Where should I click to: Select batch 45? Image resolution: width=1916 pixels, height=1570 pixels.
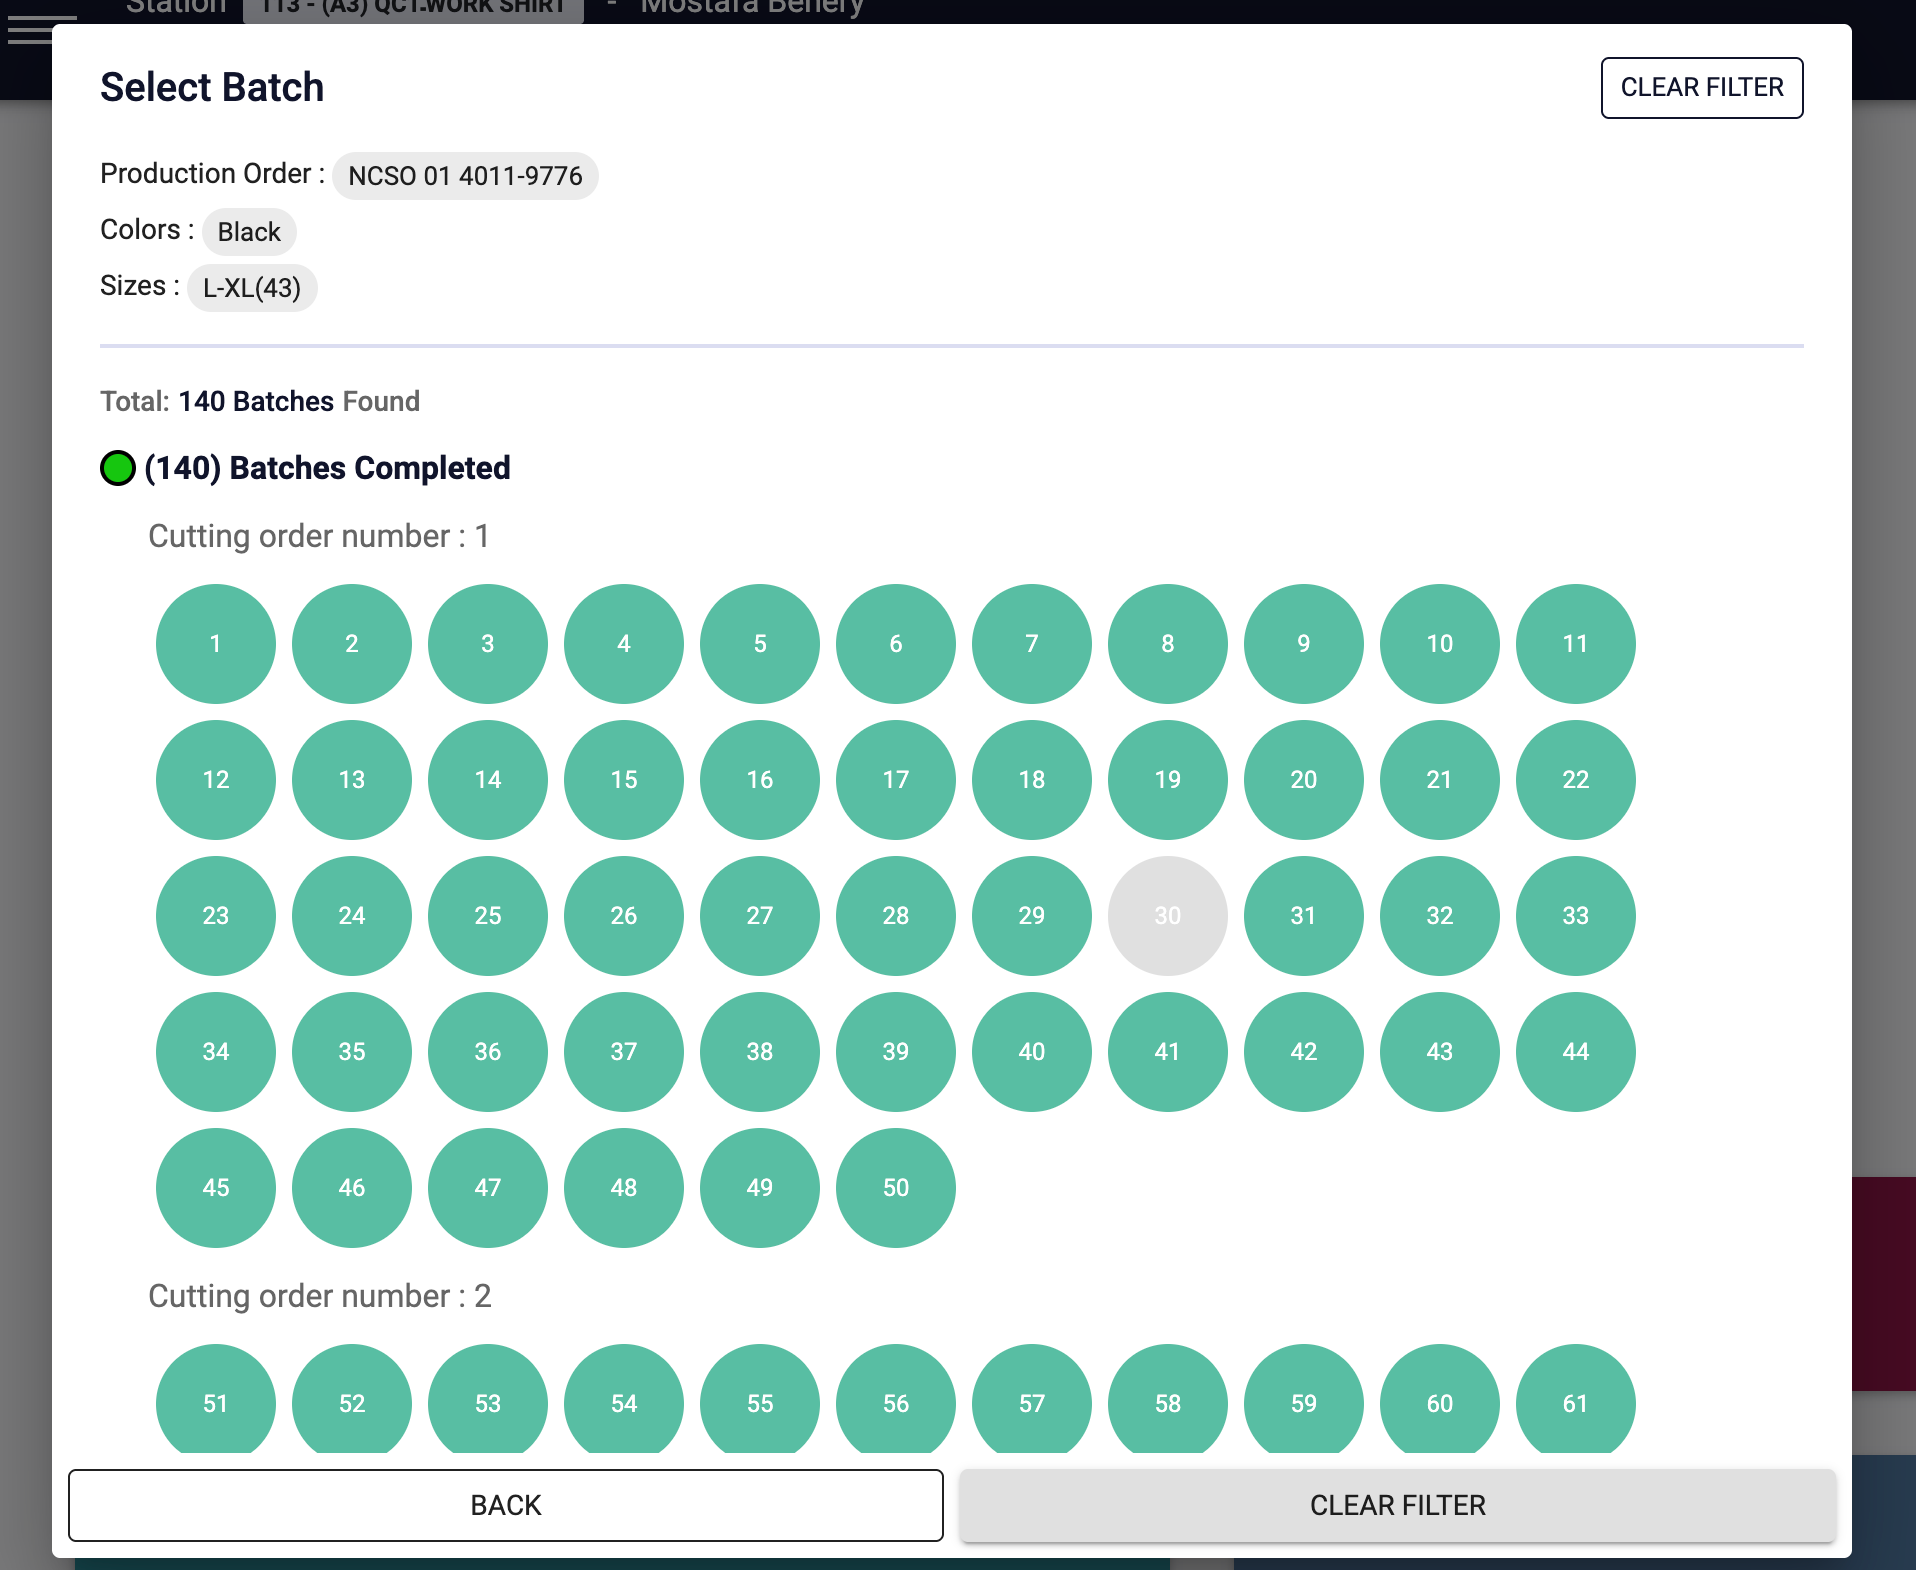pyautogui.click(x=216, y=1188)
